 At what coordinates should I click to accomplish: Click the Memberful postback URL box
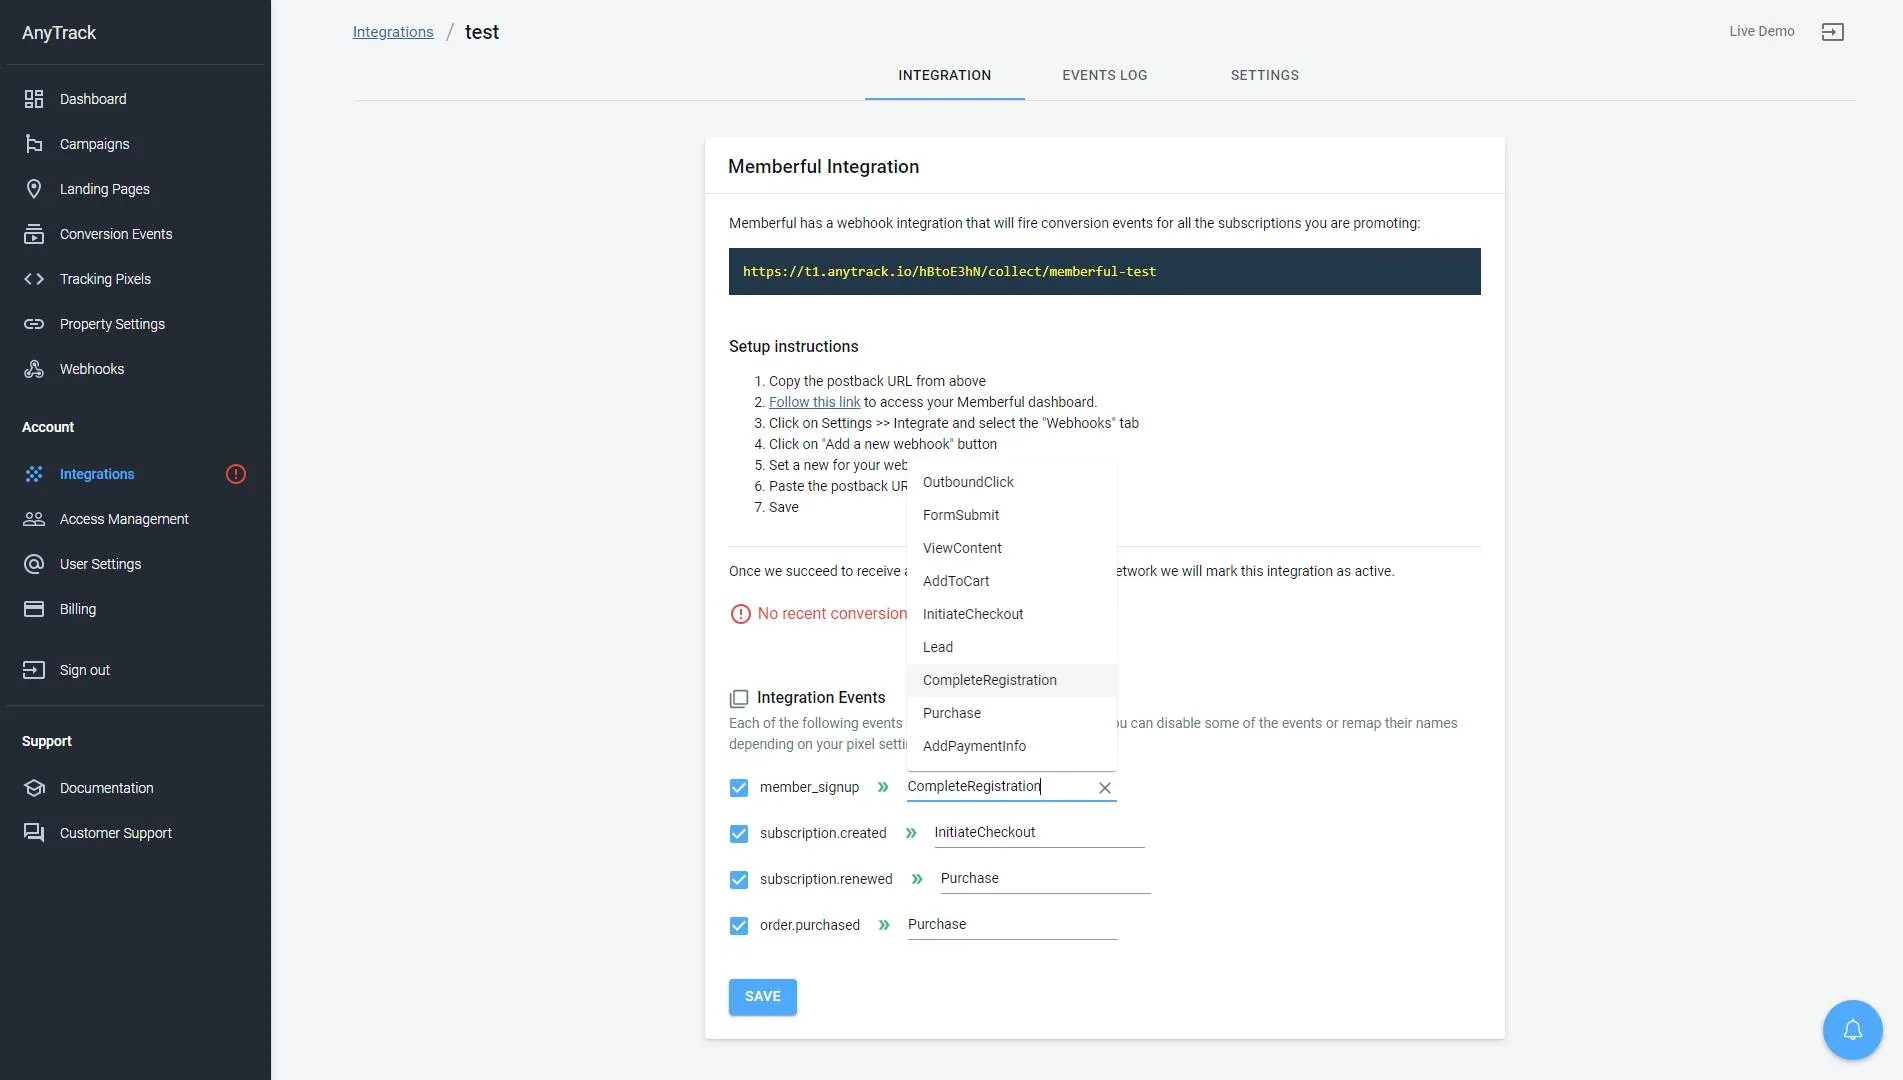1105,272
